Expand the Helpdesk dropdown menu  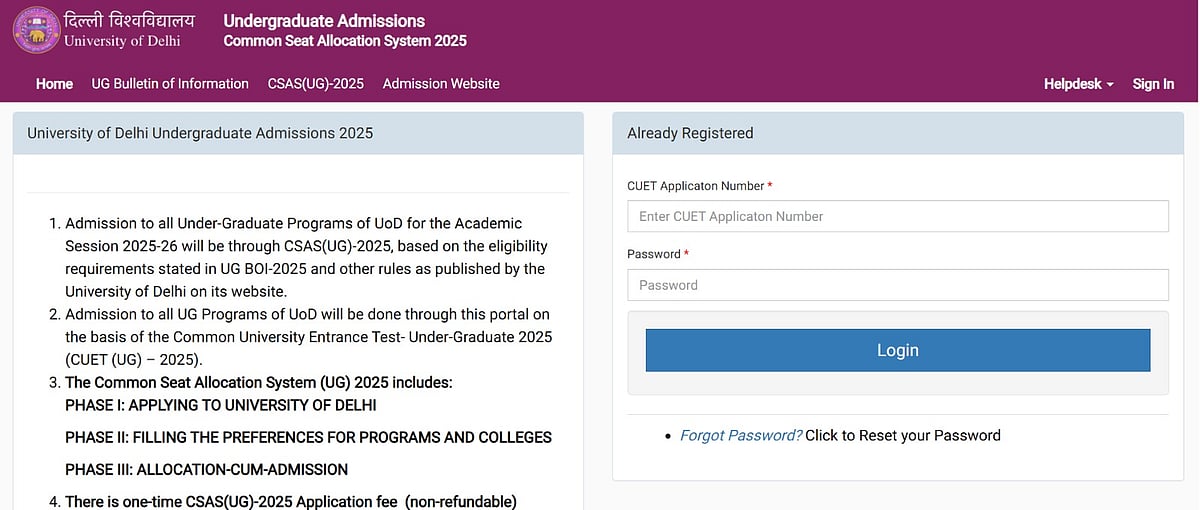1078,84
